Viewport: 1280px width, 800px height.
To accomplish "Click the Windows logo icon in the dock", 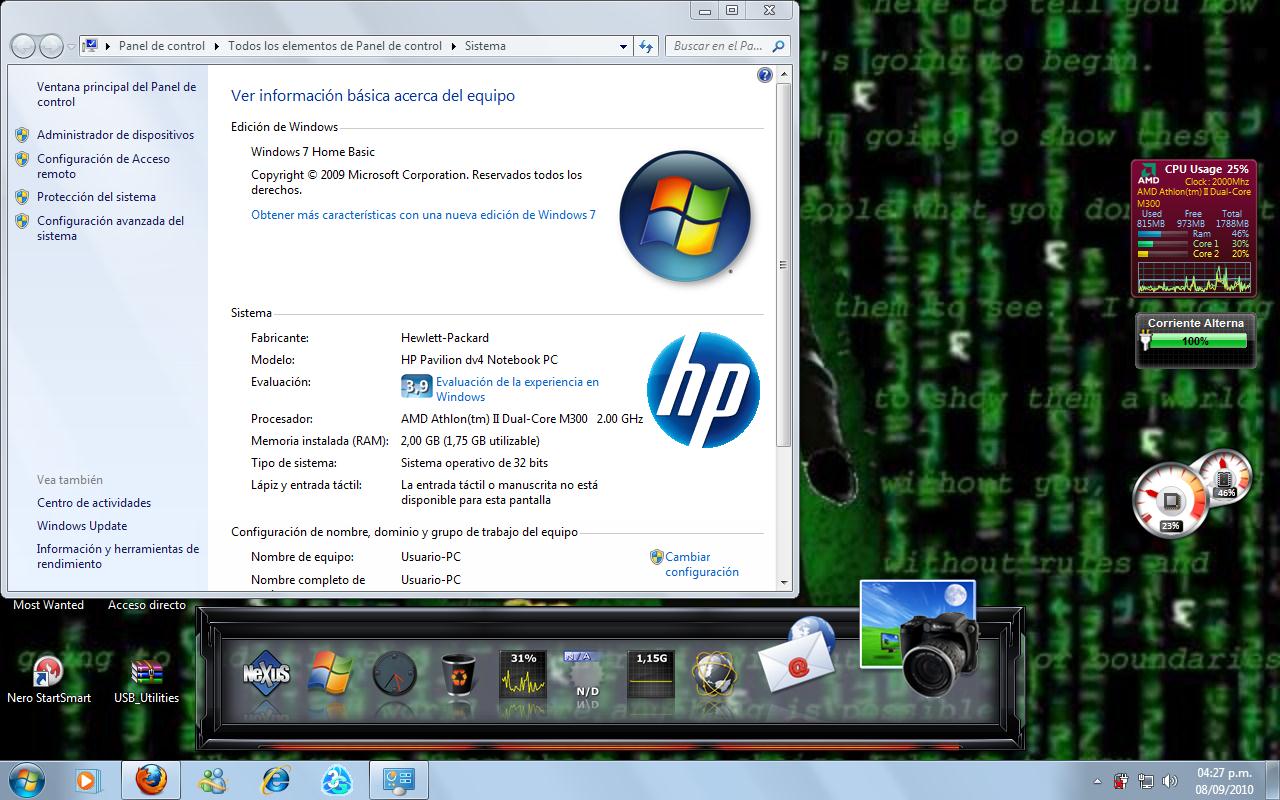I will pos(329,673).
